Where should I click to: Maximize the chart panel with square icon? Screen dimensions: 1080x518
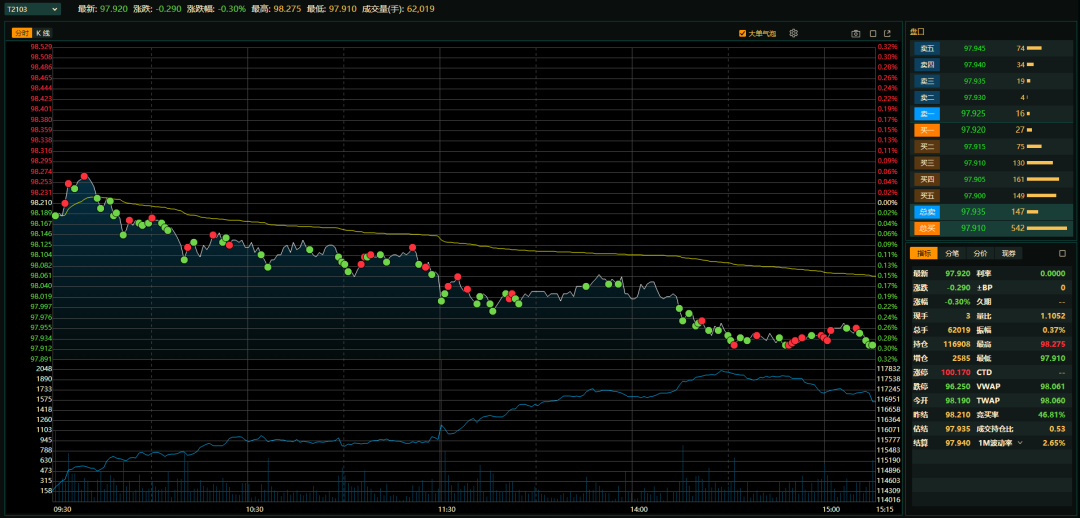872,33
